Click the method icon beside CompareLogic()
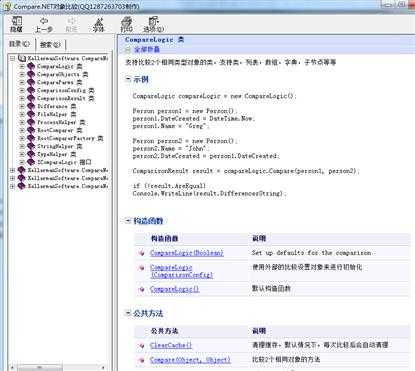The image size is (415, 371). [x=142, y=289]
